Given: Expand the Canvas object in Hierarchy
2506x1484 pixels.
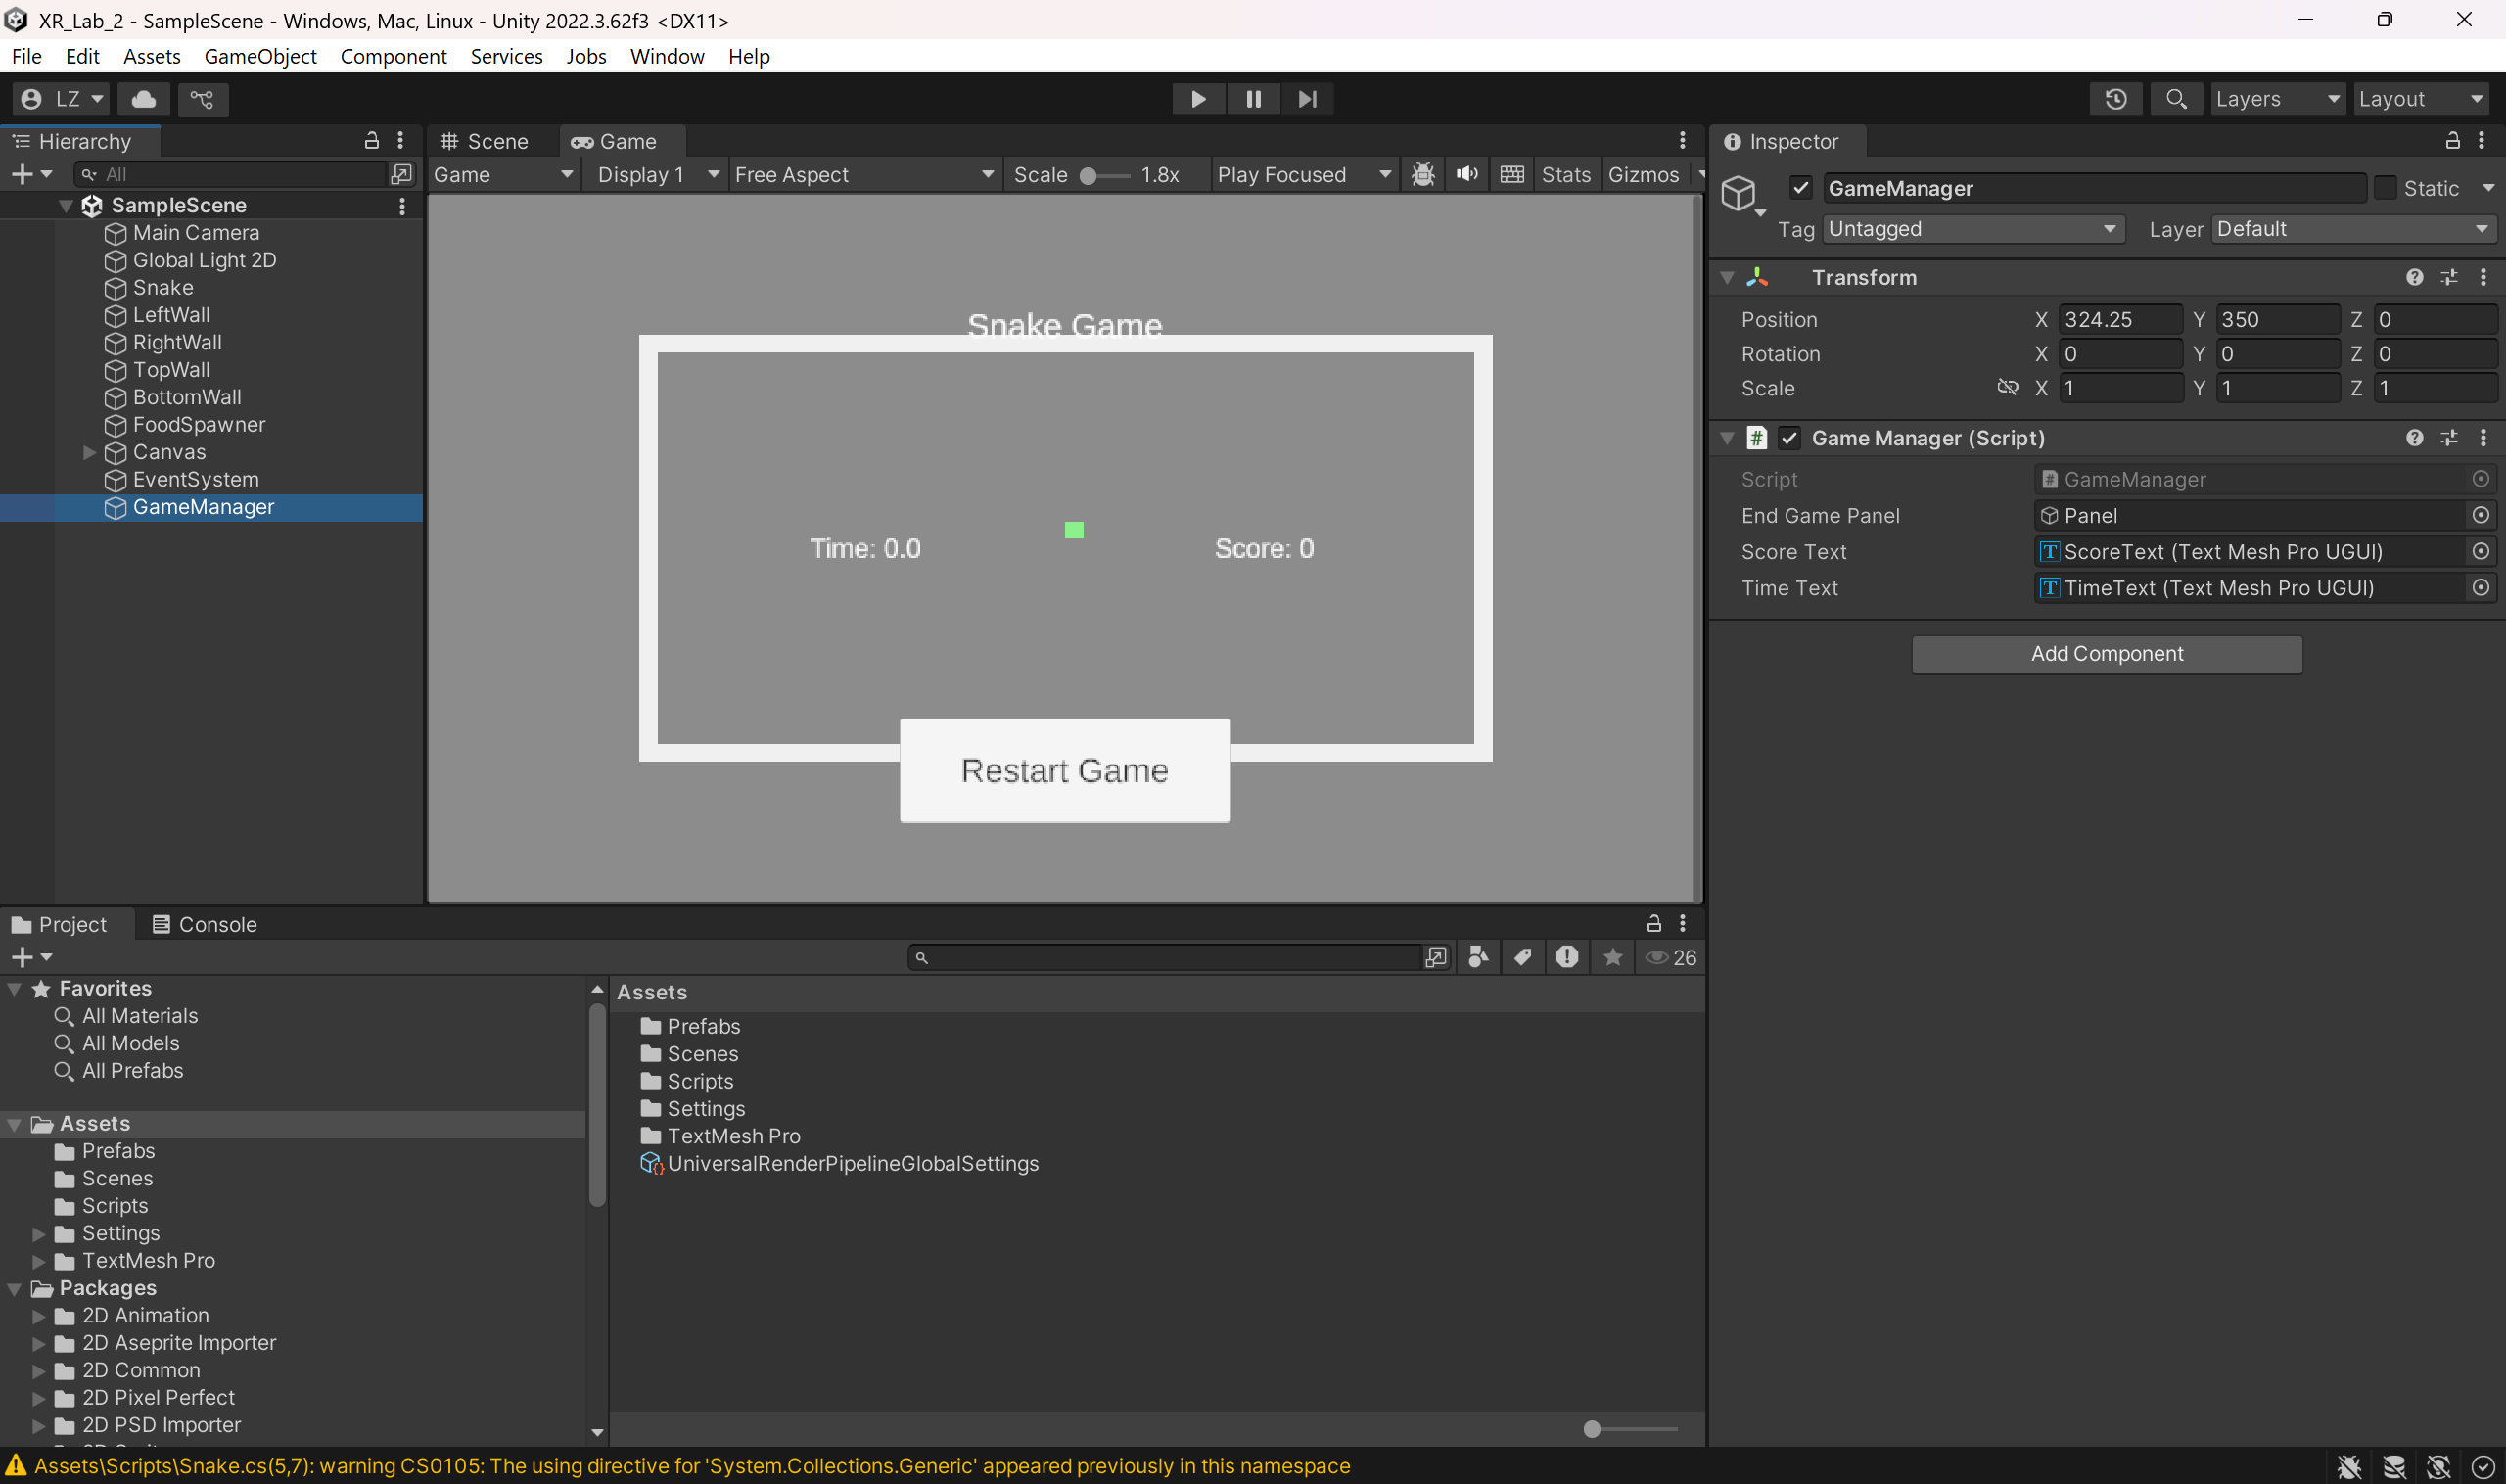Looking at the screenshot, I should tap(89, 452).
